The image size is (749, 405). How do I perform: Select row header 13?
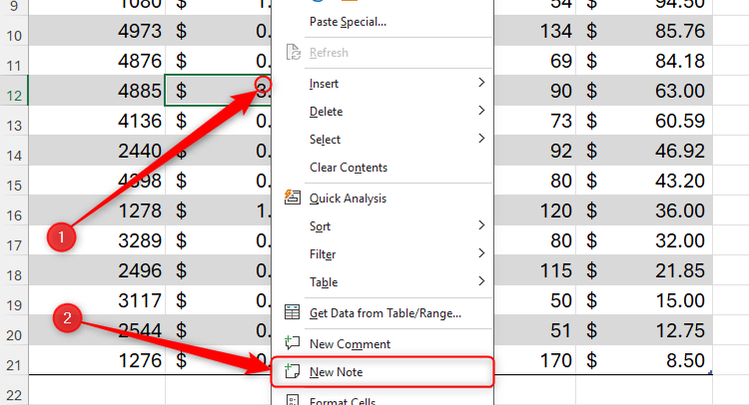pos(14,121)
